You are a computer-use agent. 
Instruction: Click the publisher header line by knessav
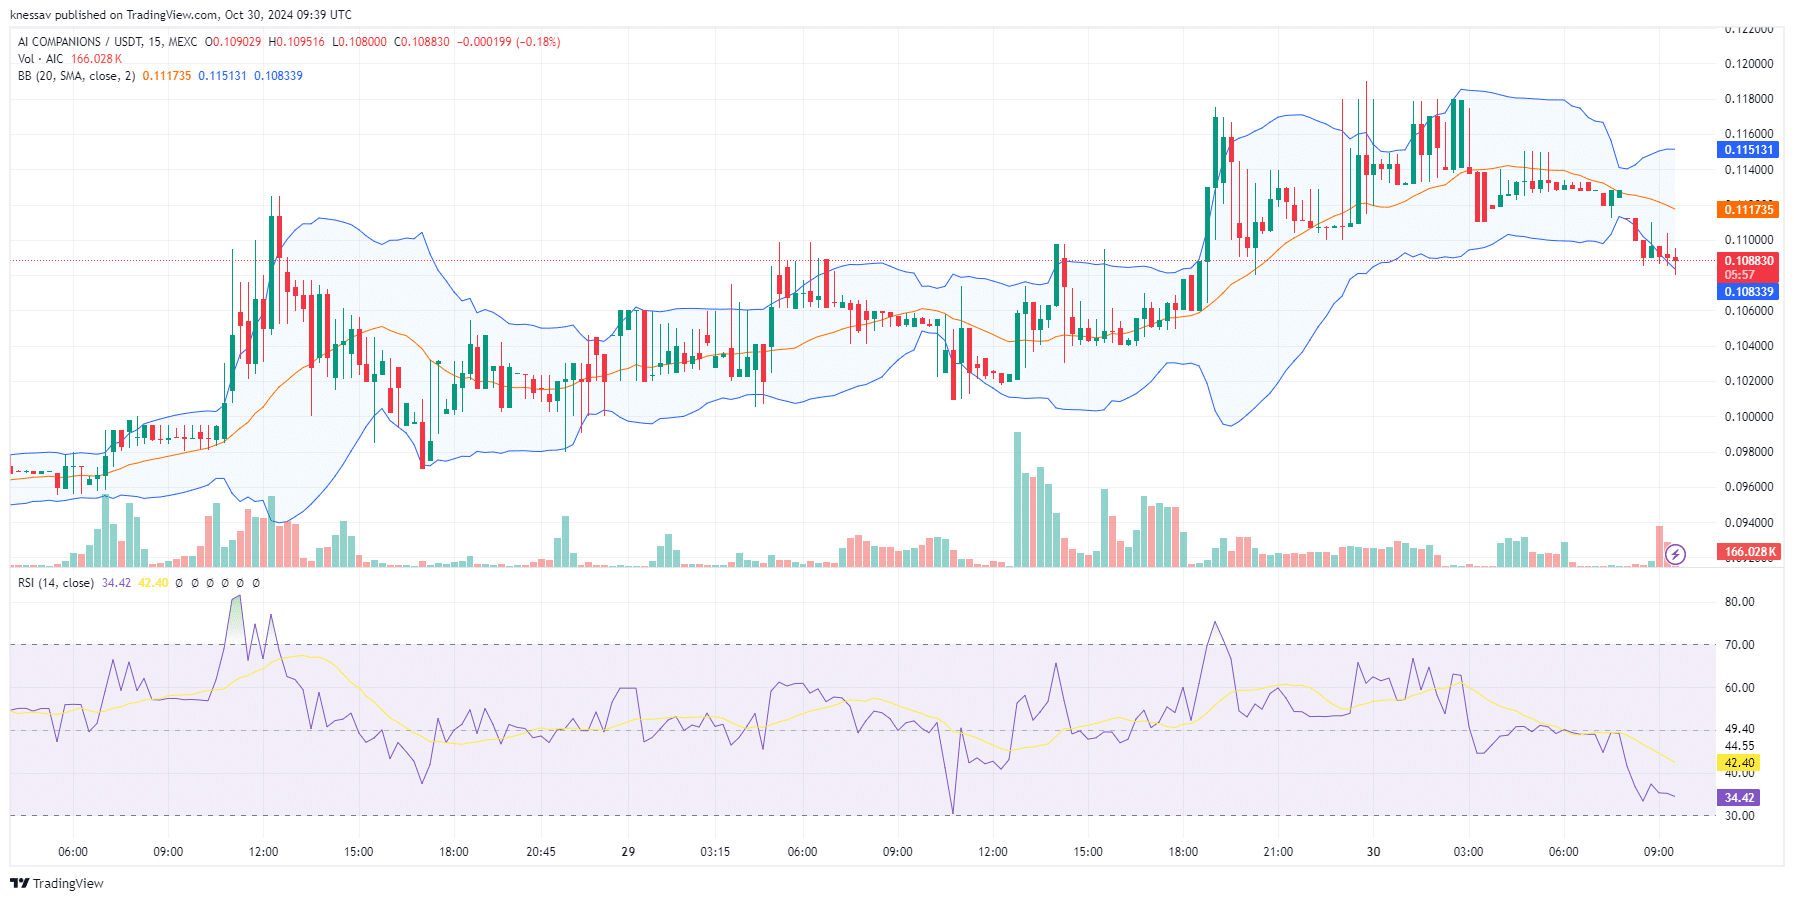(x=181, y=15)
